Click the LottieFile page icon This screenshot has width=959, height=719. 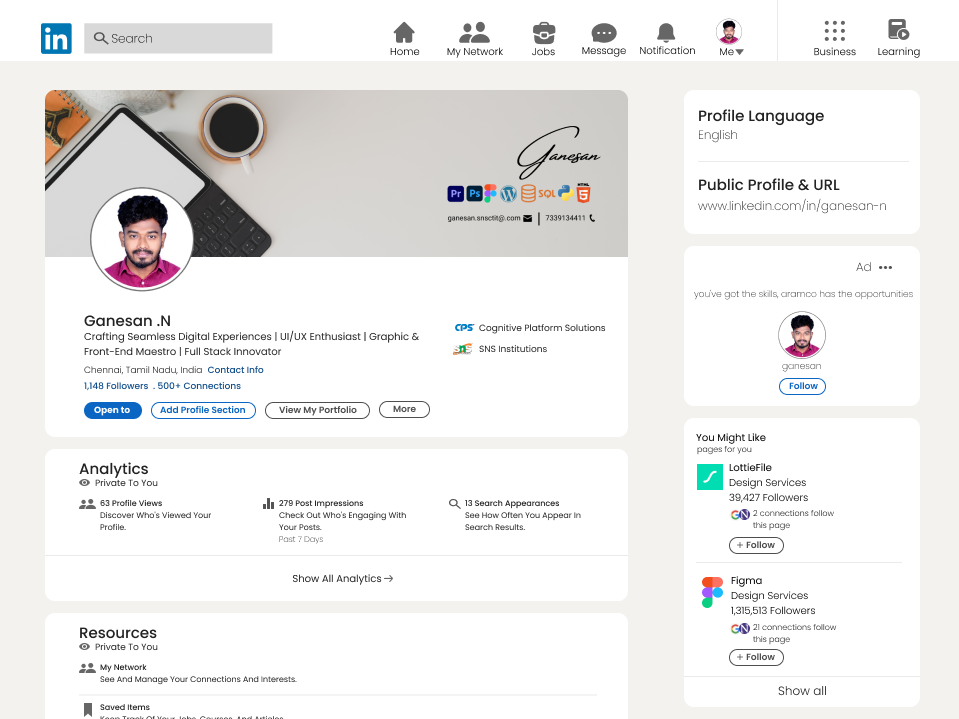[x=709, y=477]
